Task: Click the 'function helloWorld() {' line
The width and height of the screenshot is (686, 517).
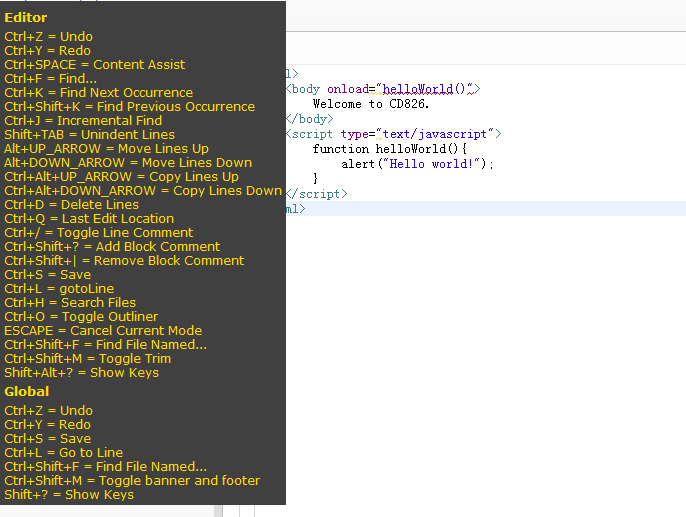Action: (390, 149)
